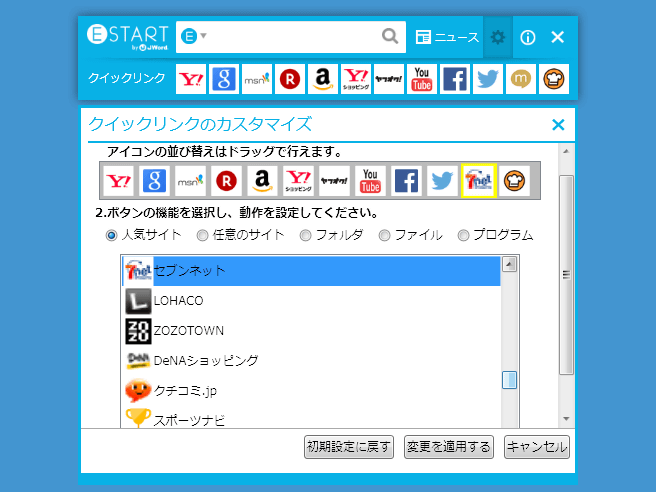The width and height of the screenshot is (656, 492).
Task: Click site list scroll up arrow
Action: (x=509, y=264)
